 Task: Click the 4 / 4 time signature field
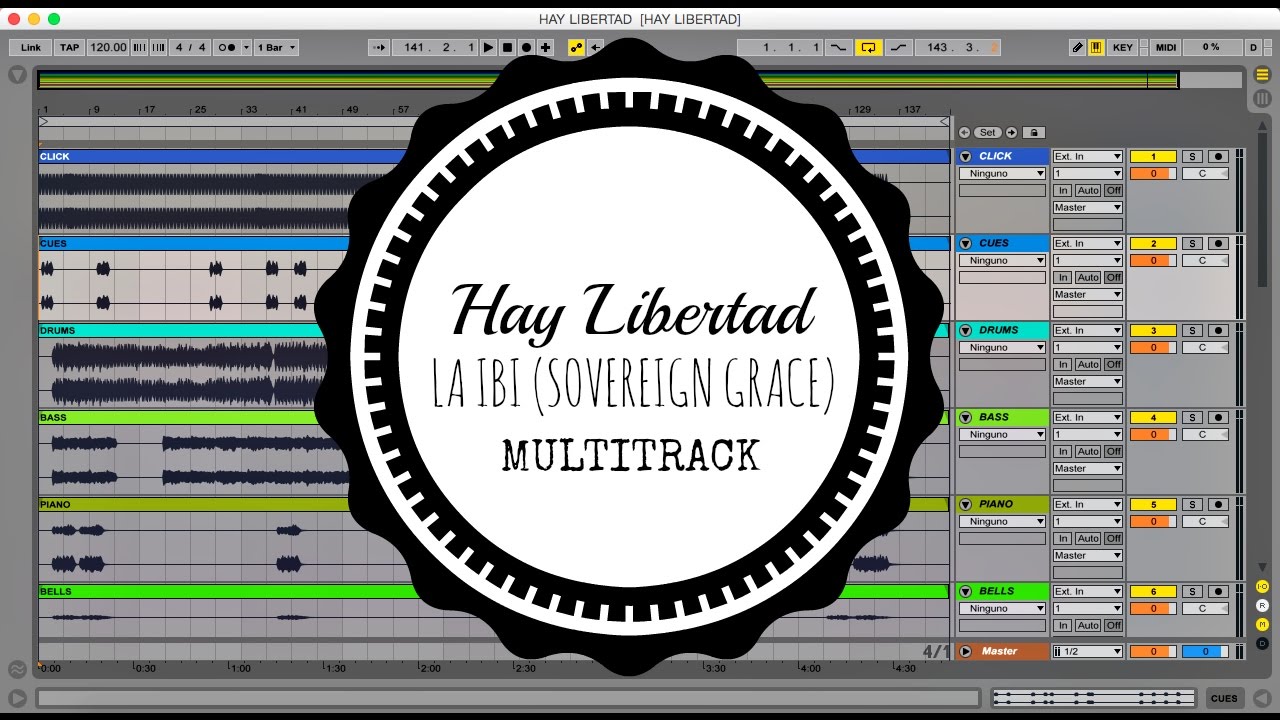pyautogui.click(x=190, y=47)
